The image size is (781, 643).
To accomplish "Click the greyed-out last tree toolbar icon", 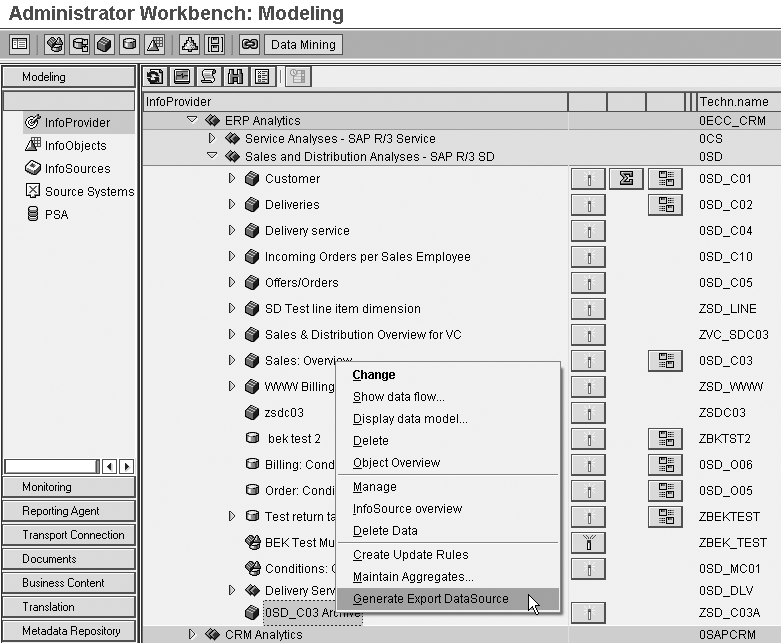I will (x=298, y=76).
